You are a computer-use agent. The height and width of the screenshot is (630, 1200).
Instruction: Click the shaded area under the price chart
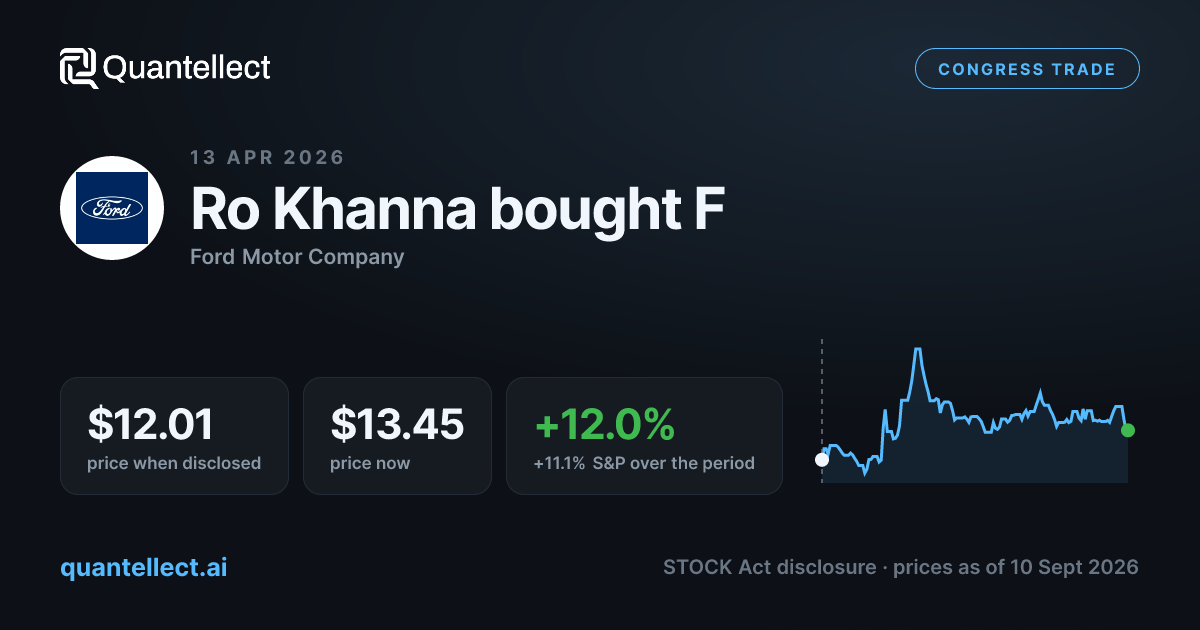[975, 455]
